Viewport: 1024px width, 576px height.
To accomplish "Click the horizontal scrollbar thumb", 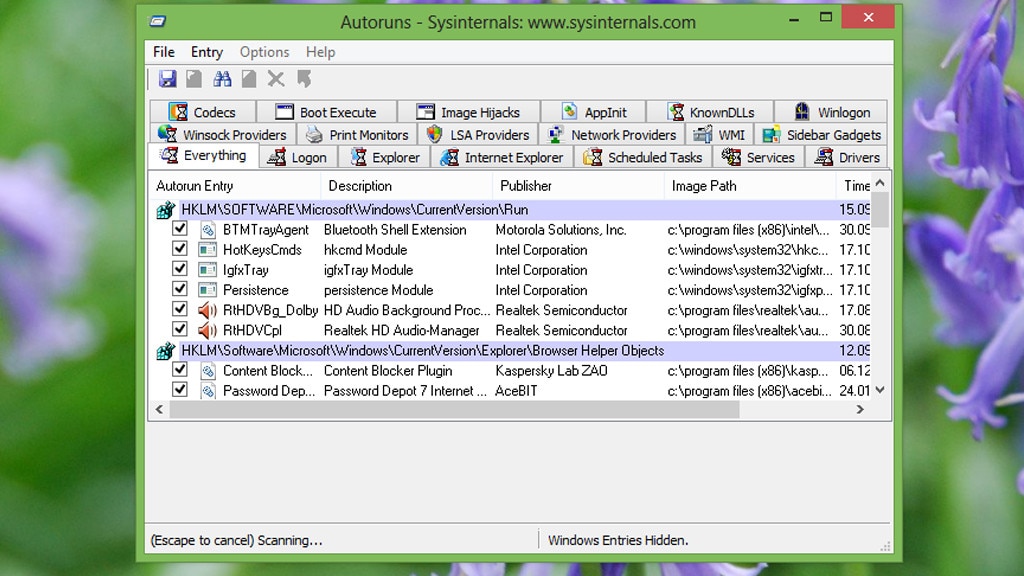I will coord(455,409).
